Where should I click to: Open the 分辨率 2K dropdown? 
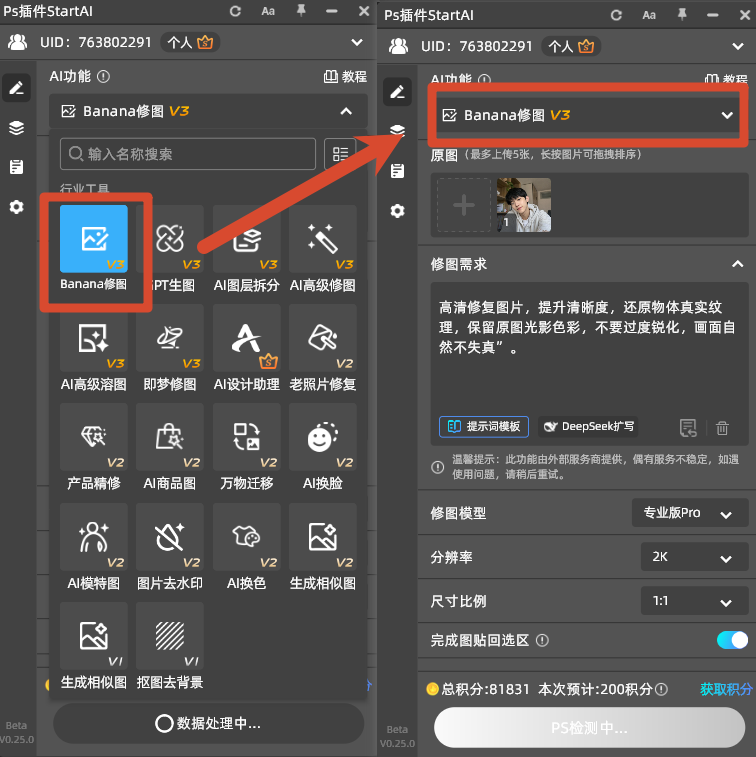694,557
